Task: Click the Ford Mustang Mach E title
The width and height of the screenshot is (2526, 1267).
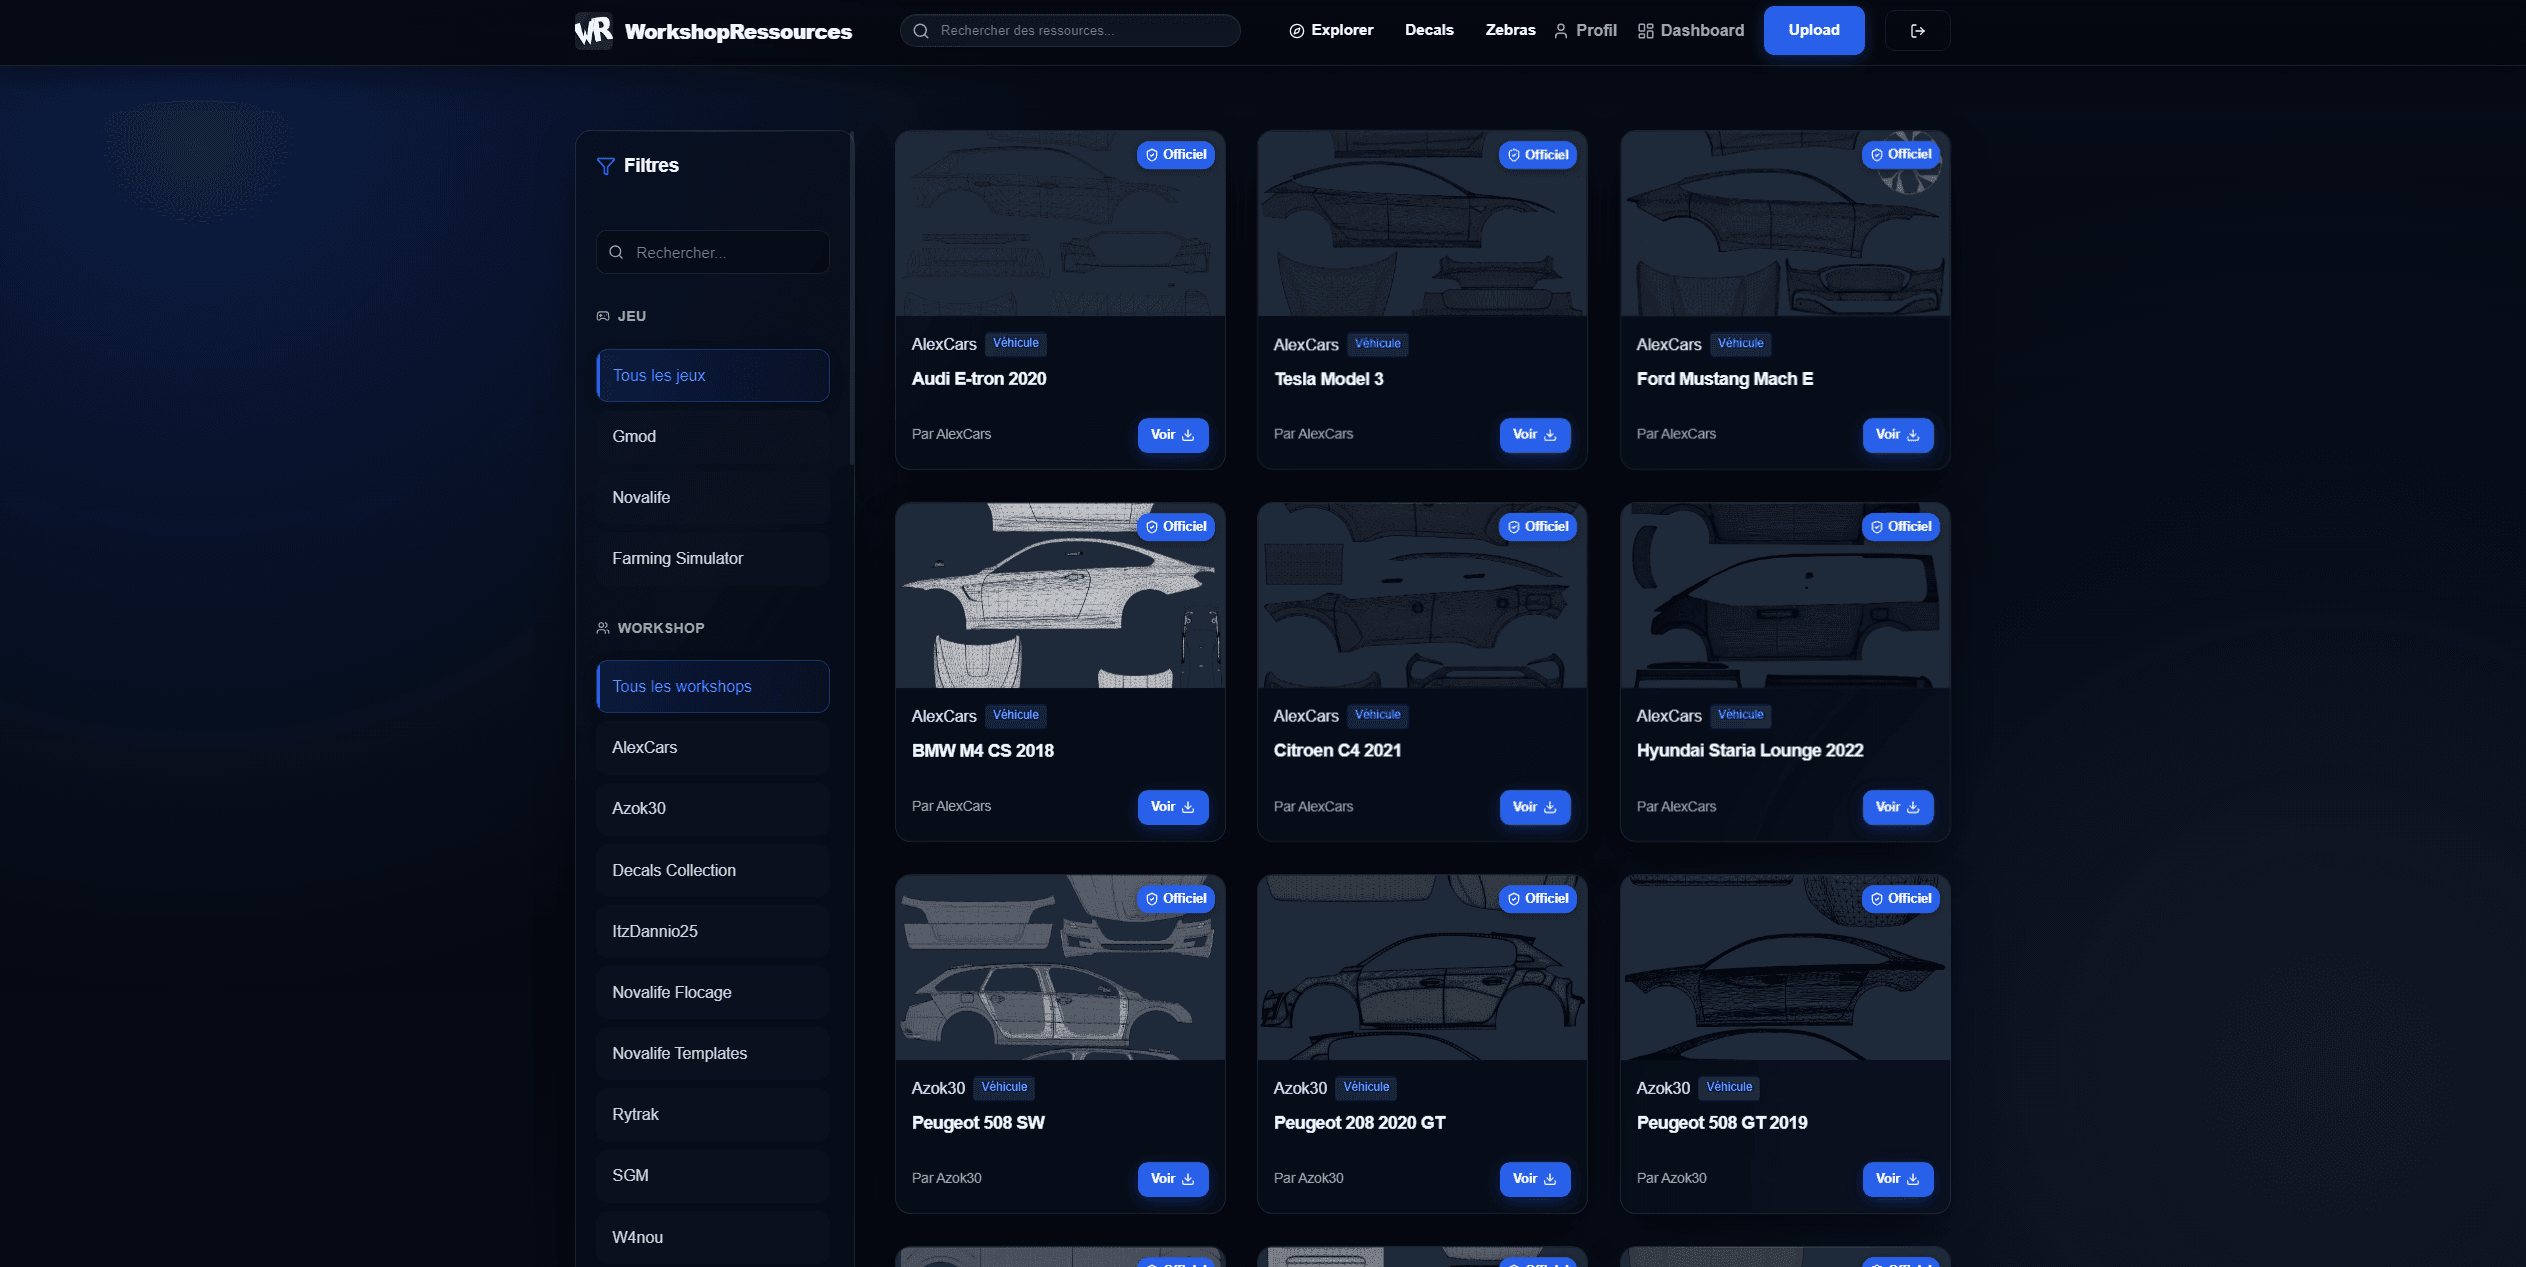Action: tap(1725, 379)
